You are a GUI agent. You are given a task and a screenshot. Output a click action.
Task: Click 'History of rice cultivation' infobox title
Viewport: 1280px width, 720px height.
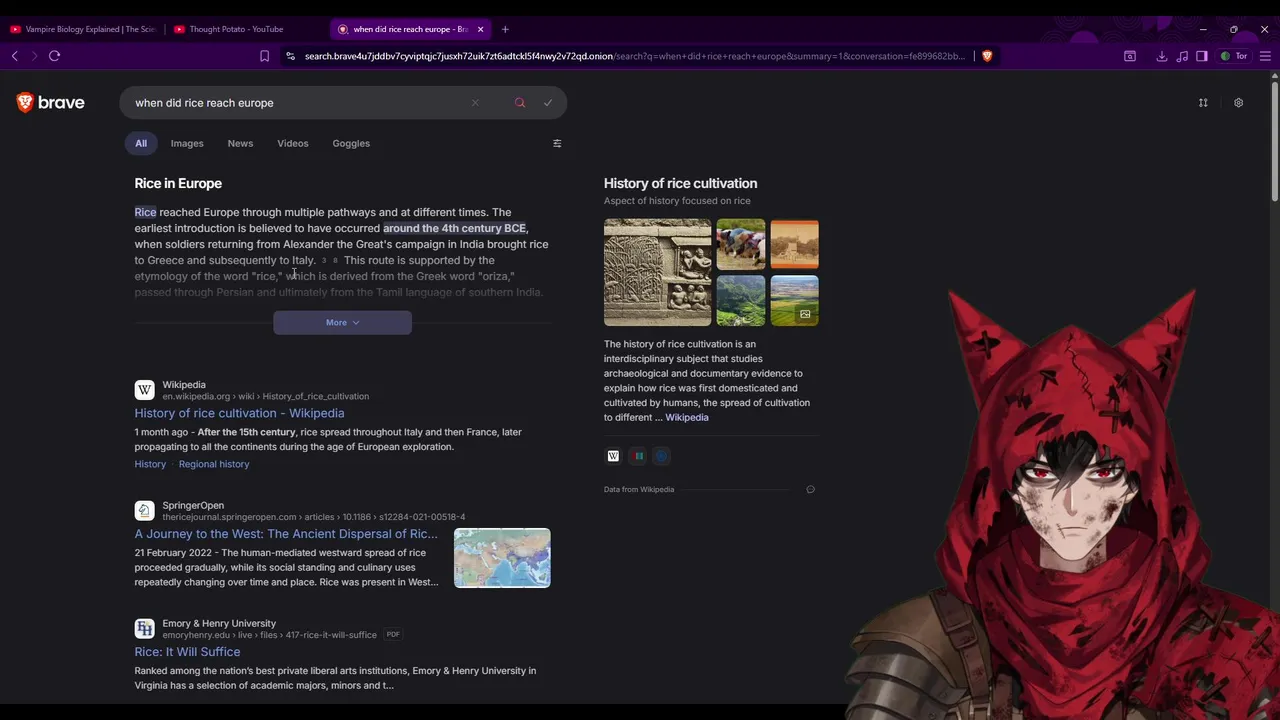coord(681,183)
